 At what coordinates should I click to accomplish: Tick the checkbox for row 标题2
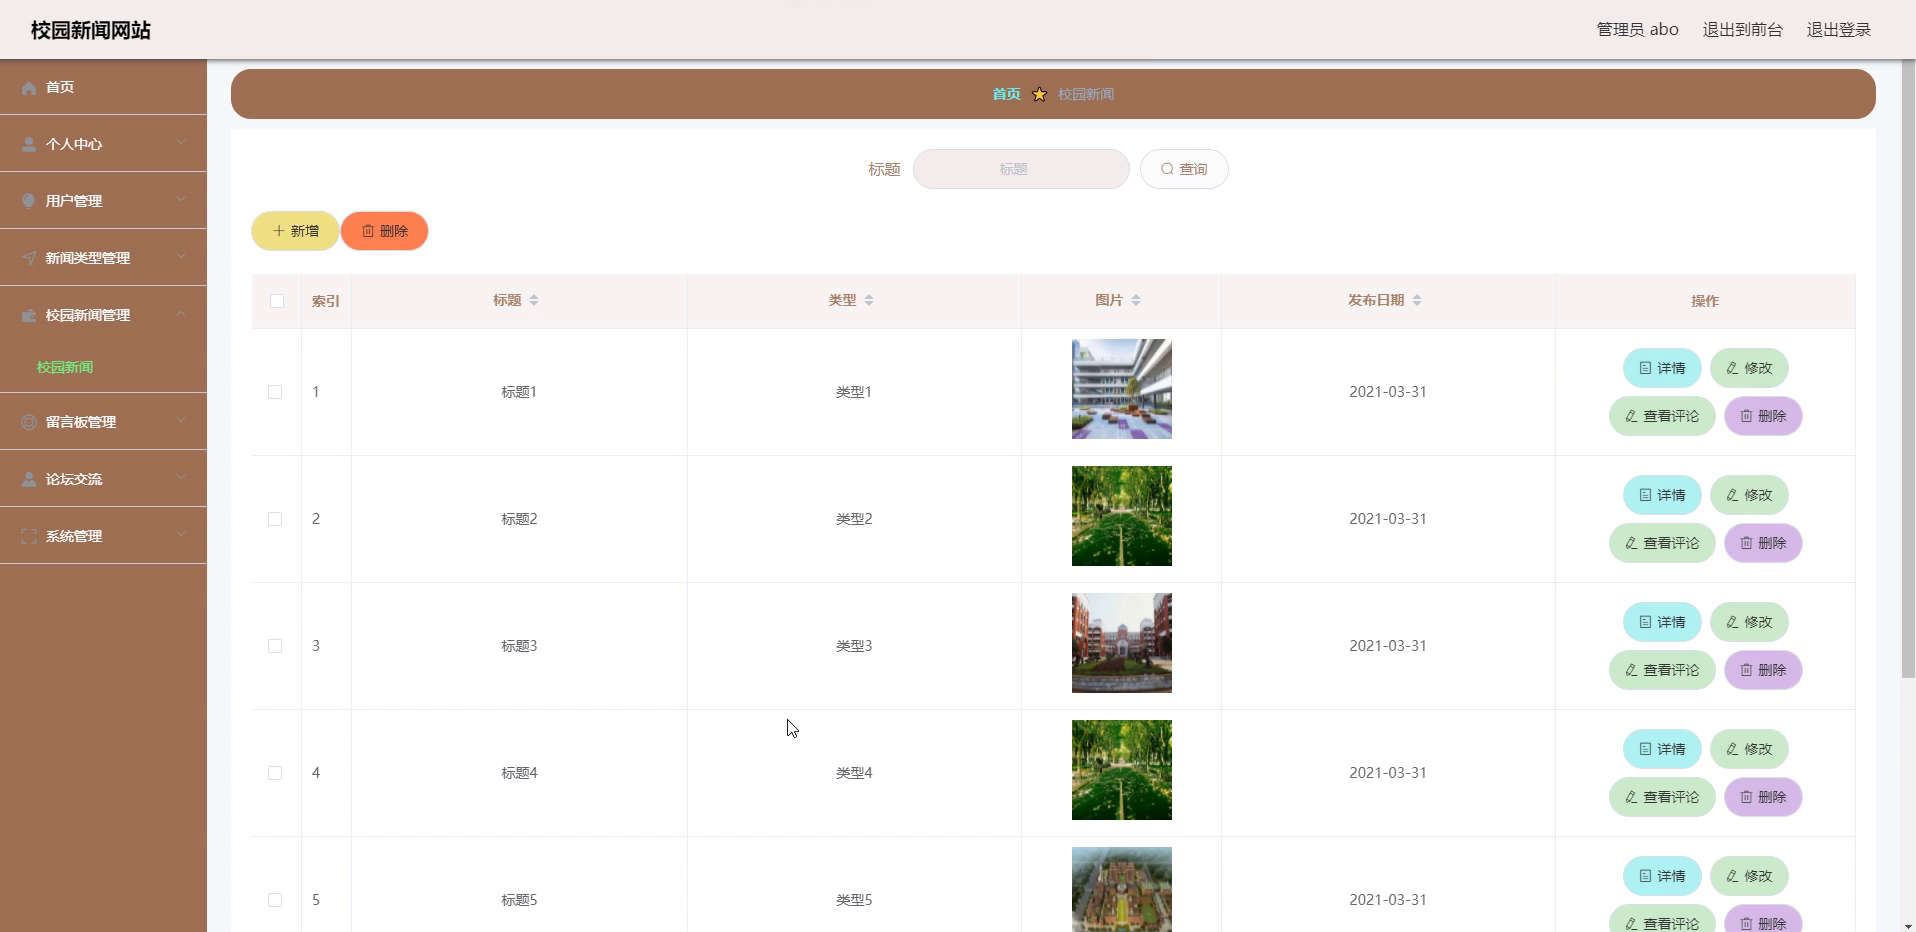click(275, 519)
